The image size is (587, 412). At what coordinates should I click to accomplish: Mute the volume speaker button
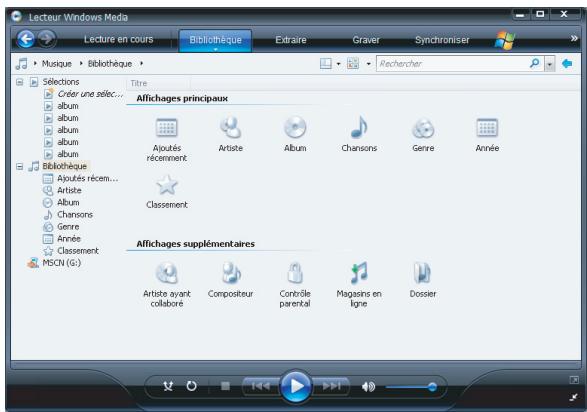368,386
